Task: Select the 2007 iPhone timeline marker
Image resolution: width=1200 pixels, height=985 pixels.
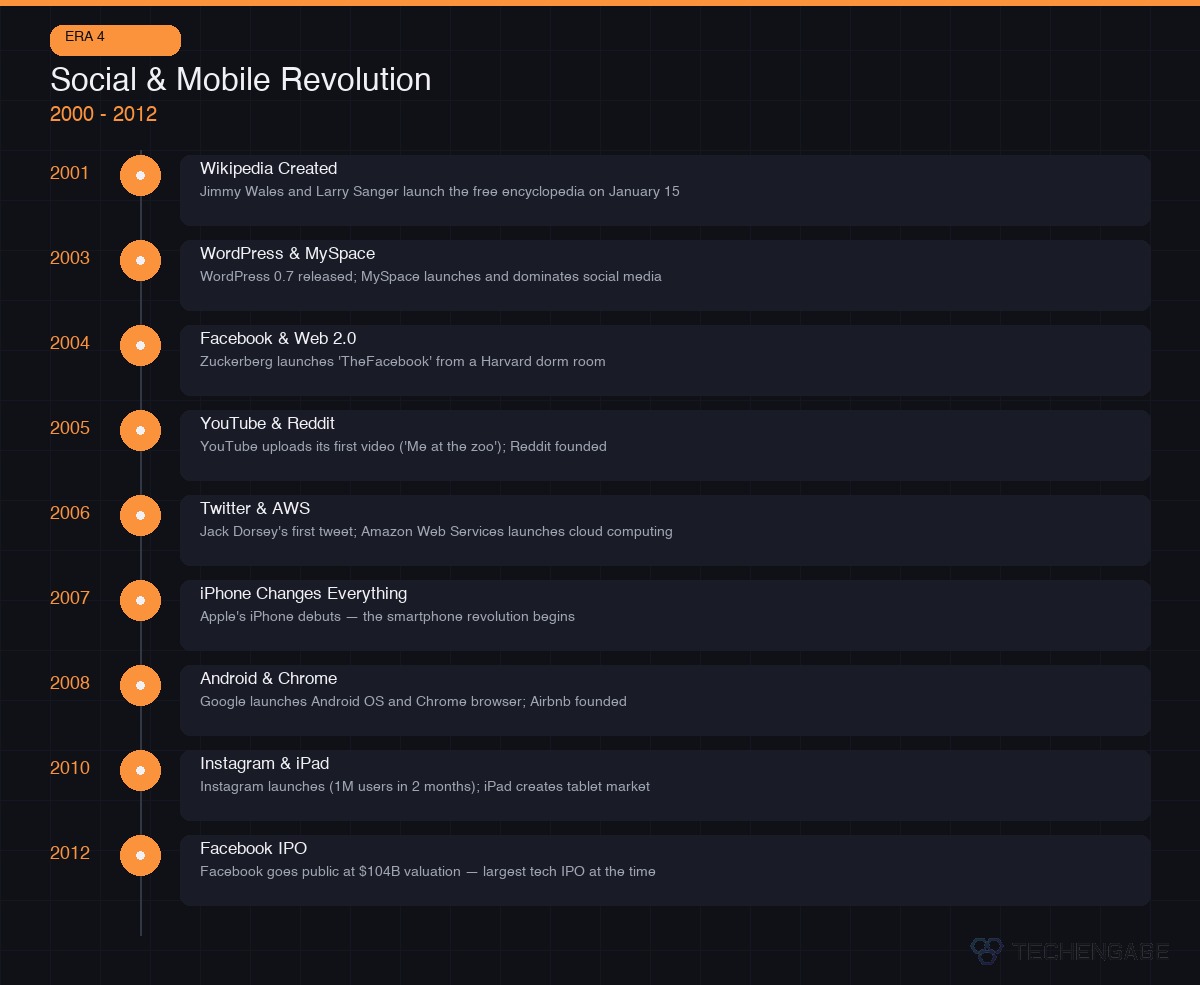Action: [x=140, y=601]
